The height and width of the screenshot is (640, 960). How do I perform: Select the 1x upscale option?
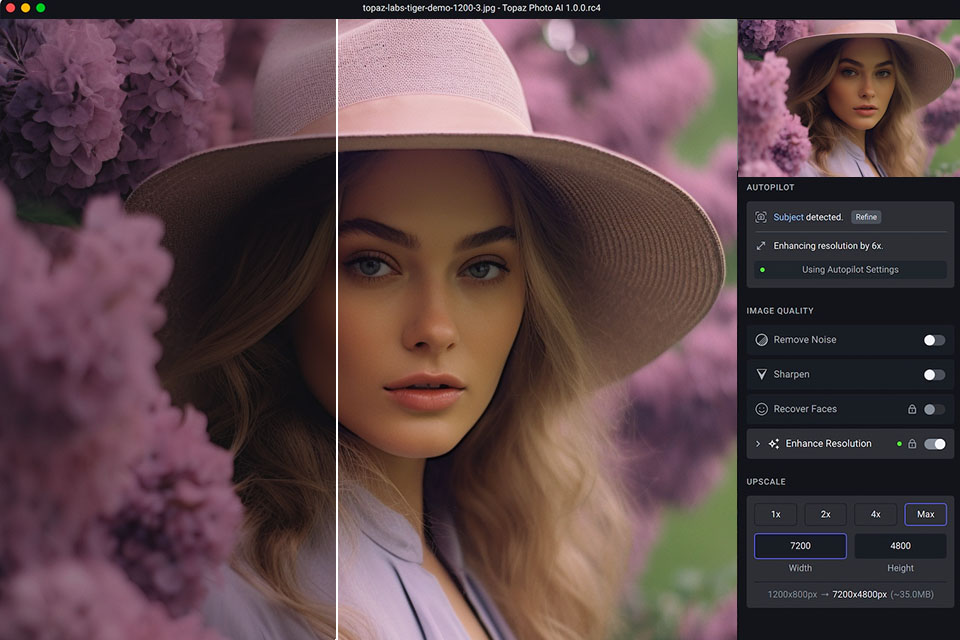click(x=776, y=514)
